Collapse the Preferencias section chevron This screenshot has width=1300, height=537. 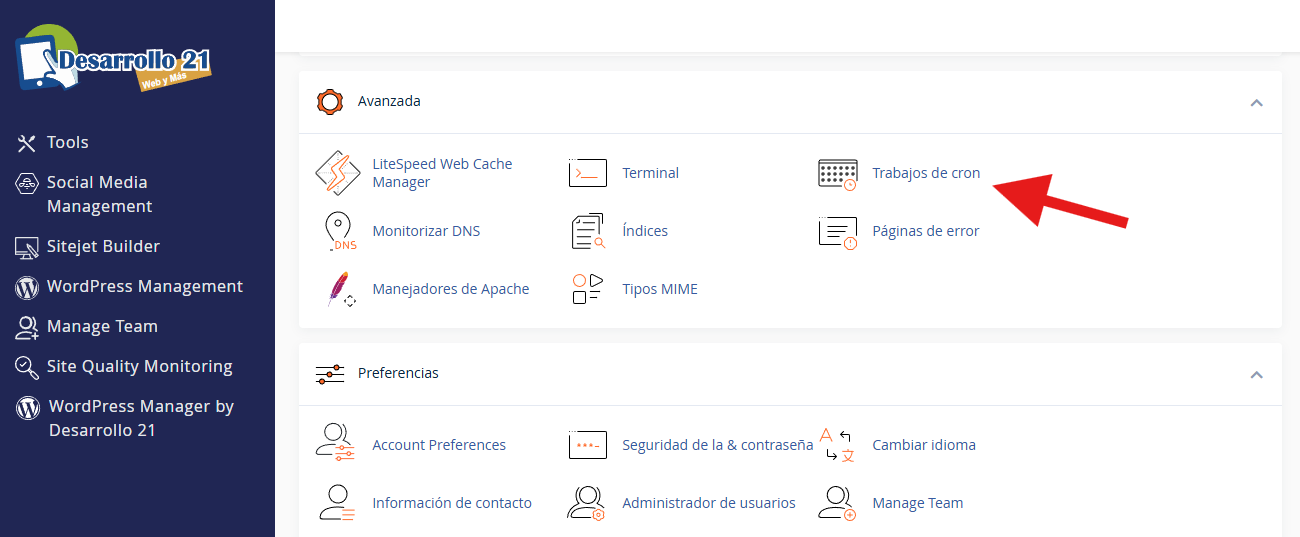click(x=1256, y=374)
